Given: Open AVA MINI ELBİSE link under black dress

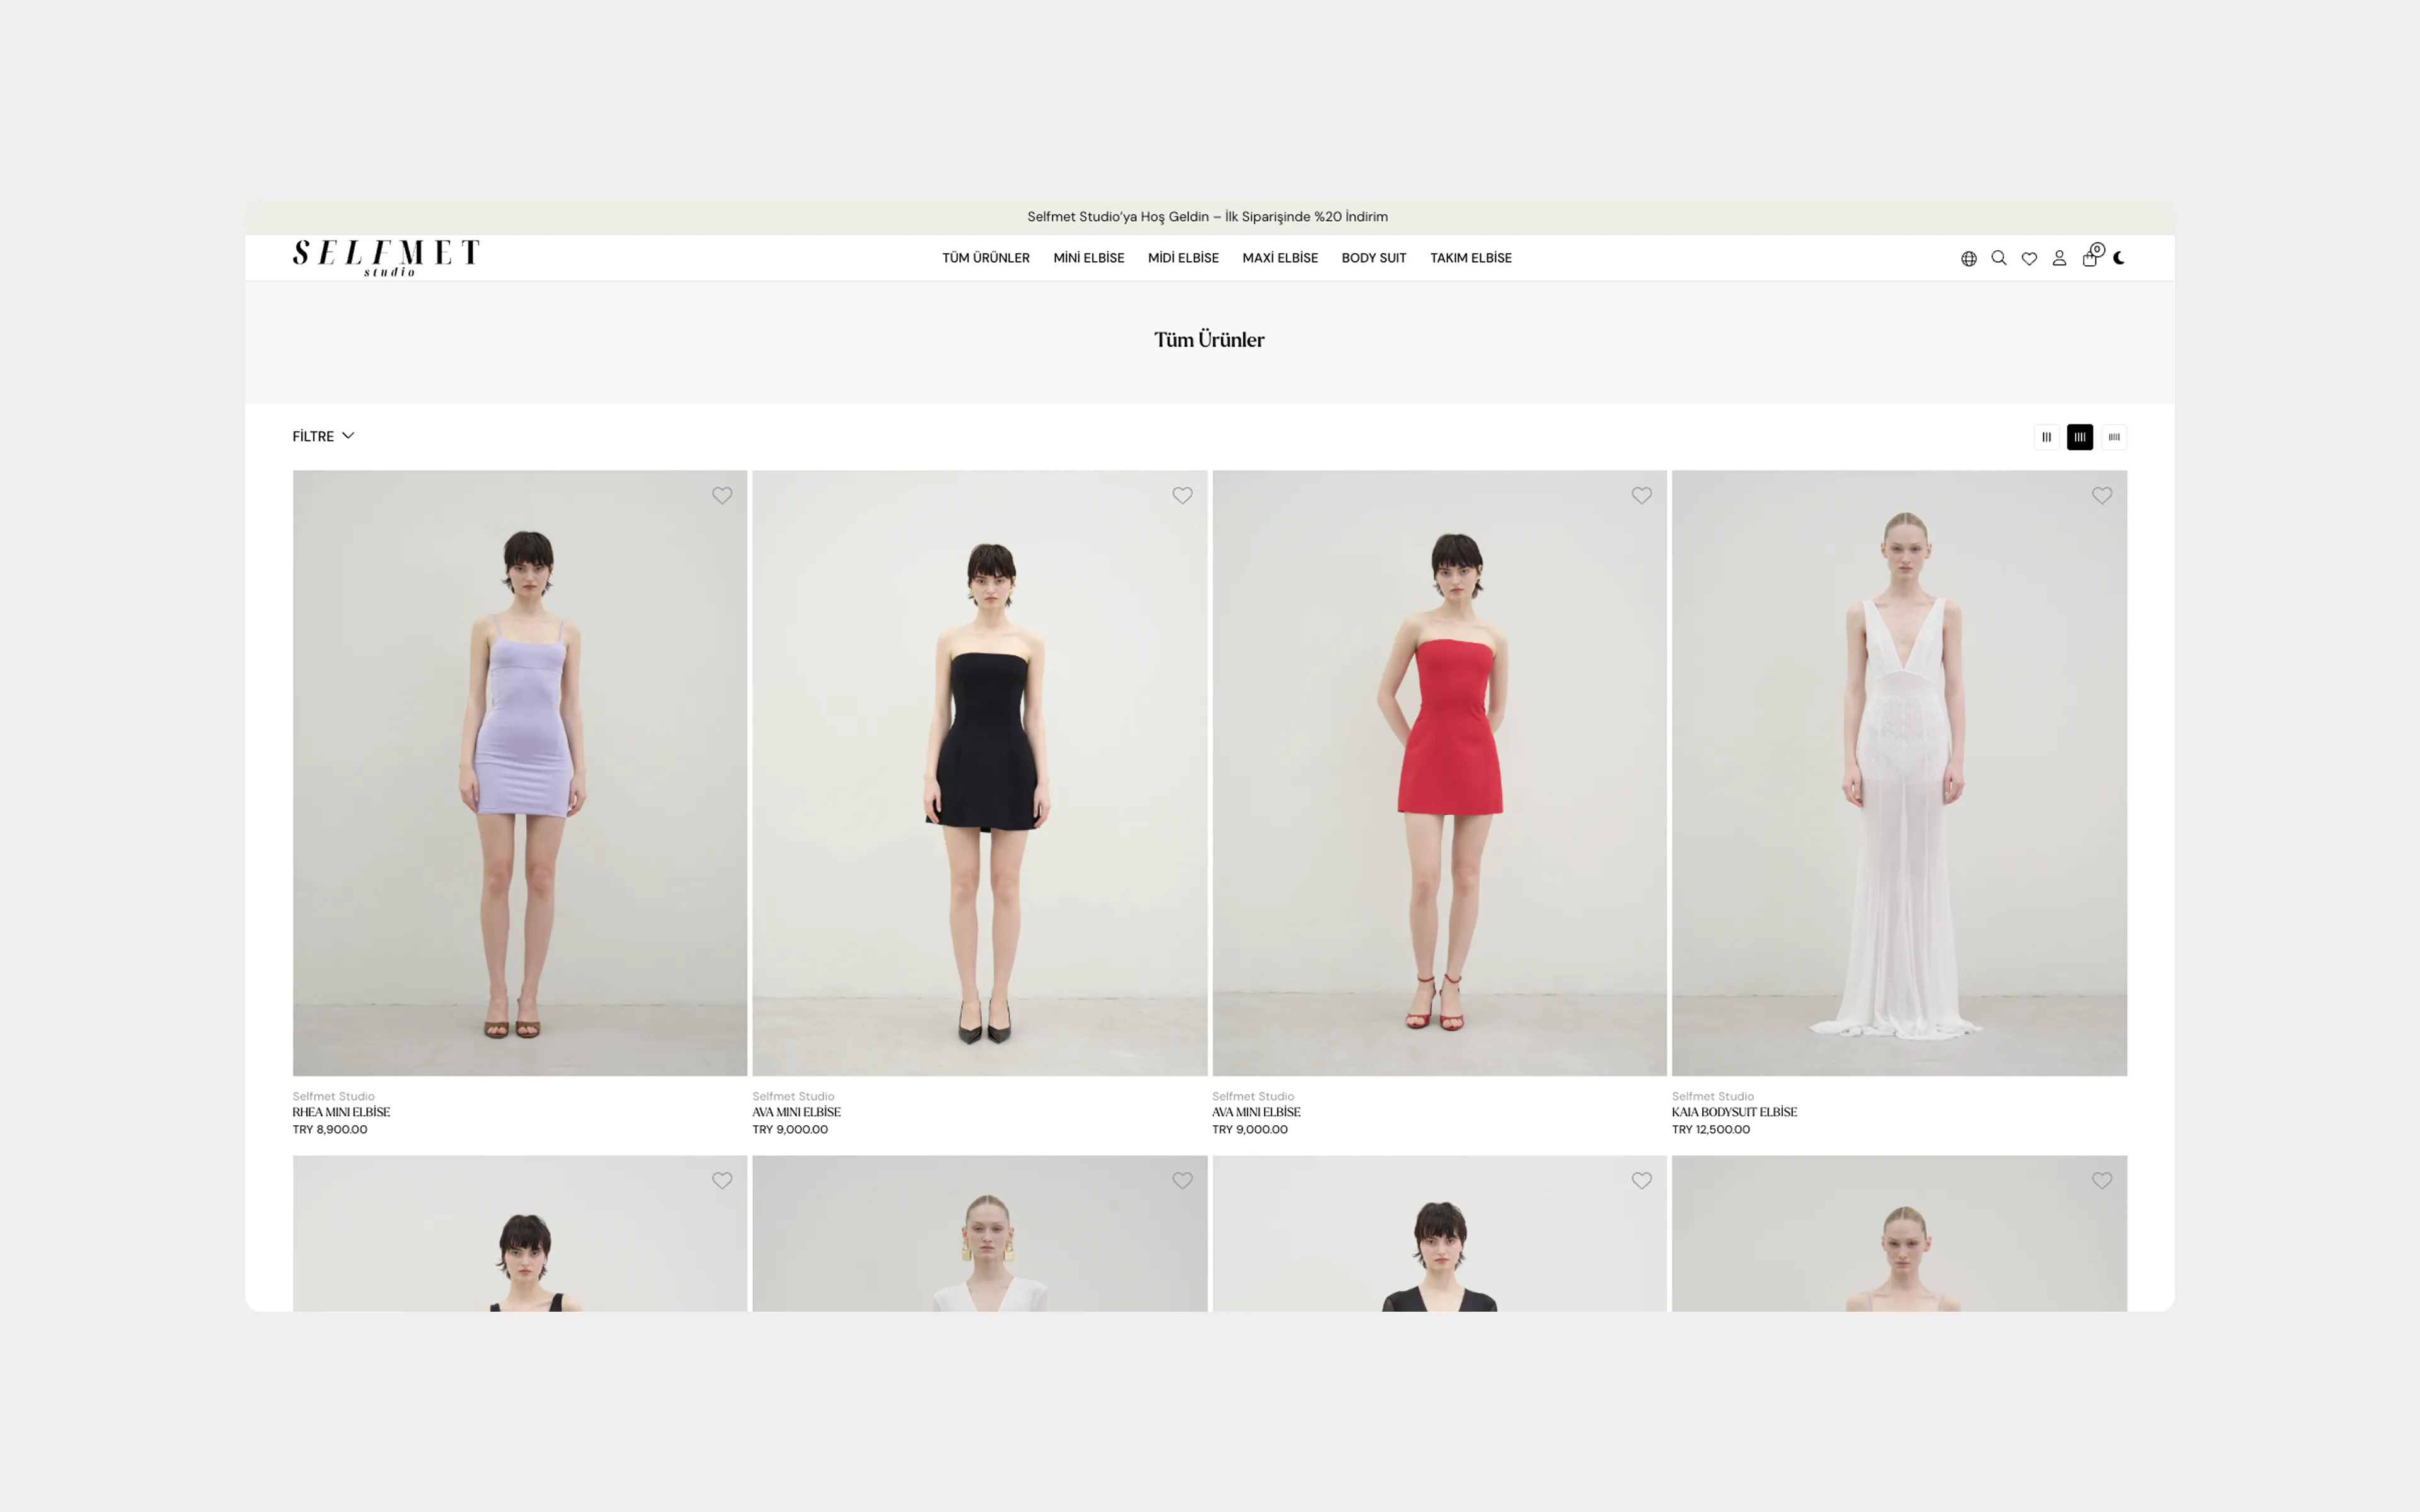Looking at the screenshot, I should click(x=797, y=1112).
